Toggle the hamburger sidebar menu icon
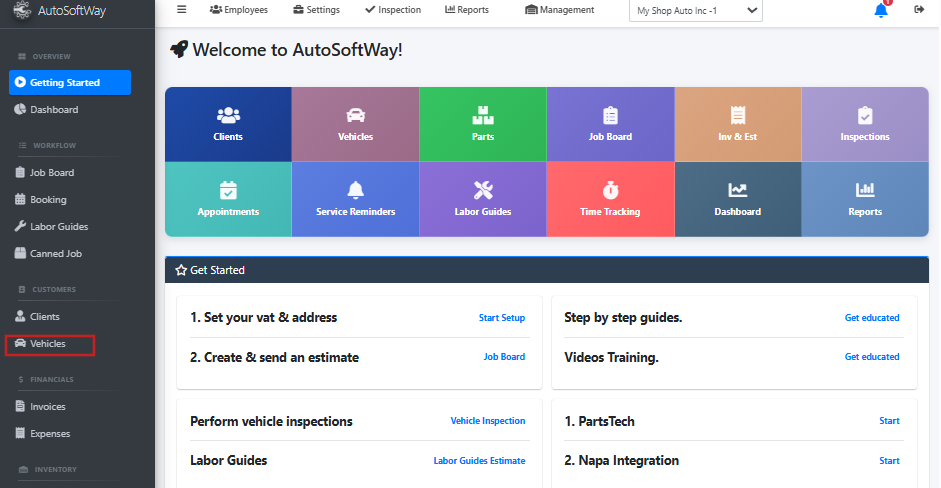Viewport: 941px width, 488px height. [181, 10]
